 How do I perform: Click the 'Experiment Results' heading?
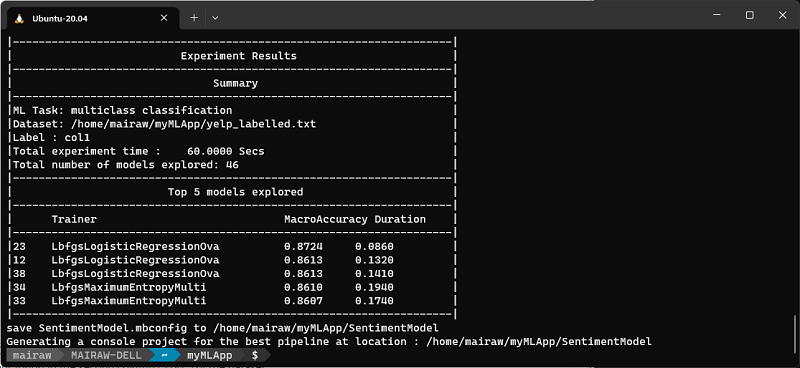[x=238, y=56]
